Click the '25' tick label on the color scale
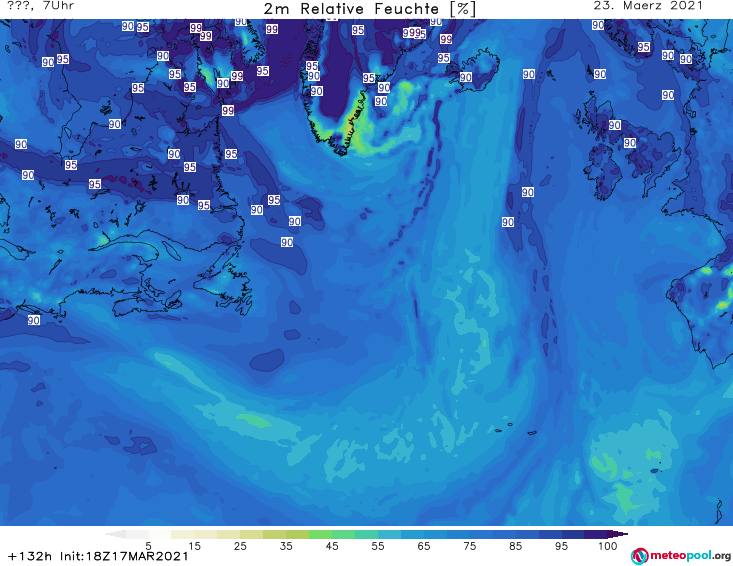The width and height of the screenshot is (733, 566). pyautogui.click(x=240, y=546)
